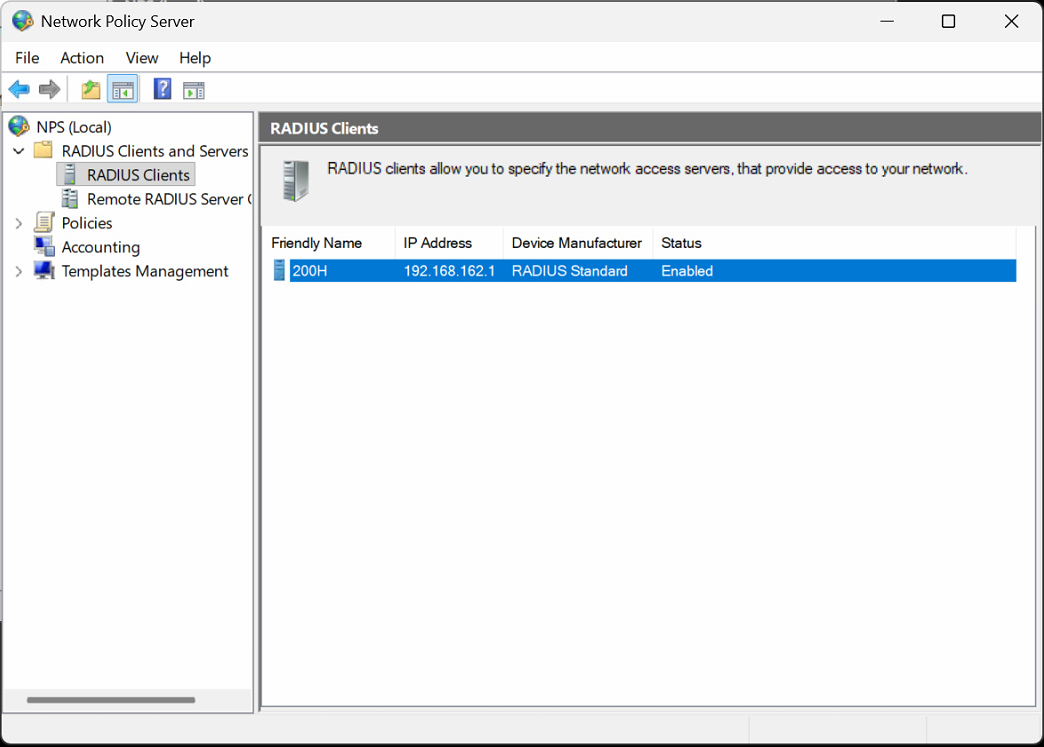This screenshot has width=1044, height=747.
Task: Open the File menu
Action: pyautogui.click(x=27, y=58)
